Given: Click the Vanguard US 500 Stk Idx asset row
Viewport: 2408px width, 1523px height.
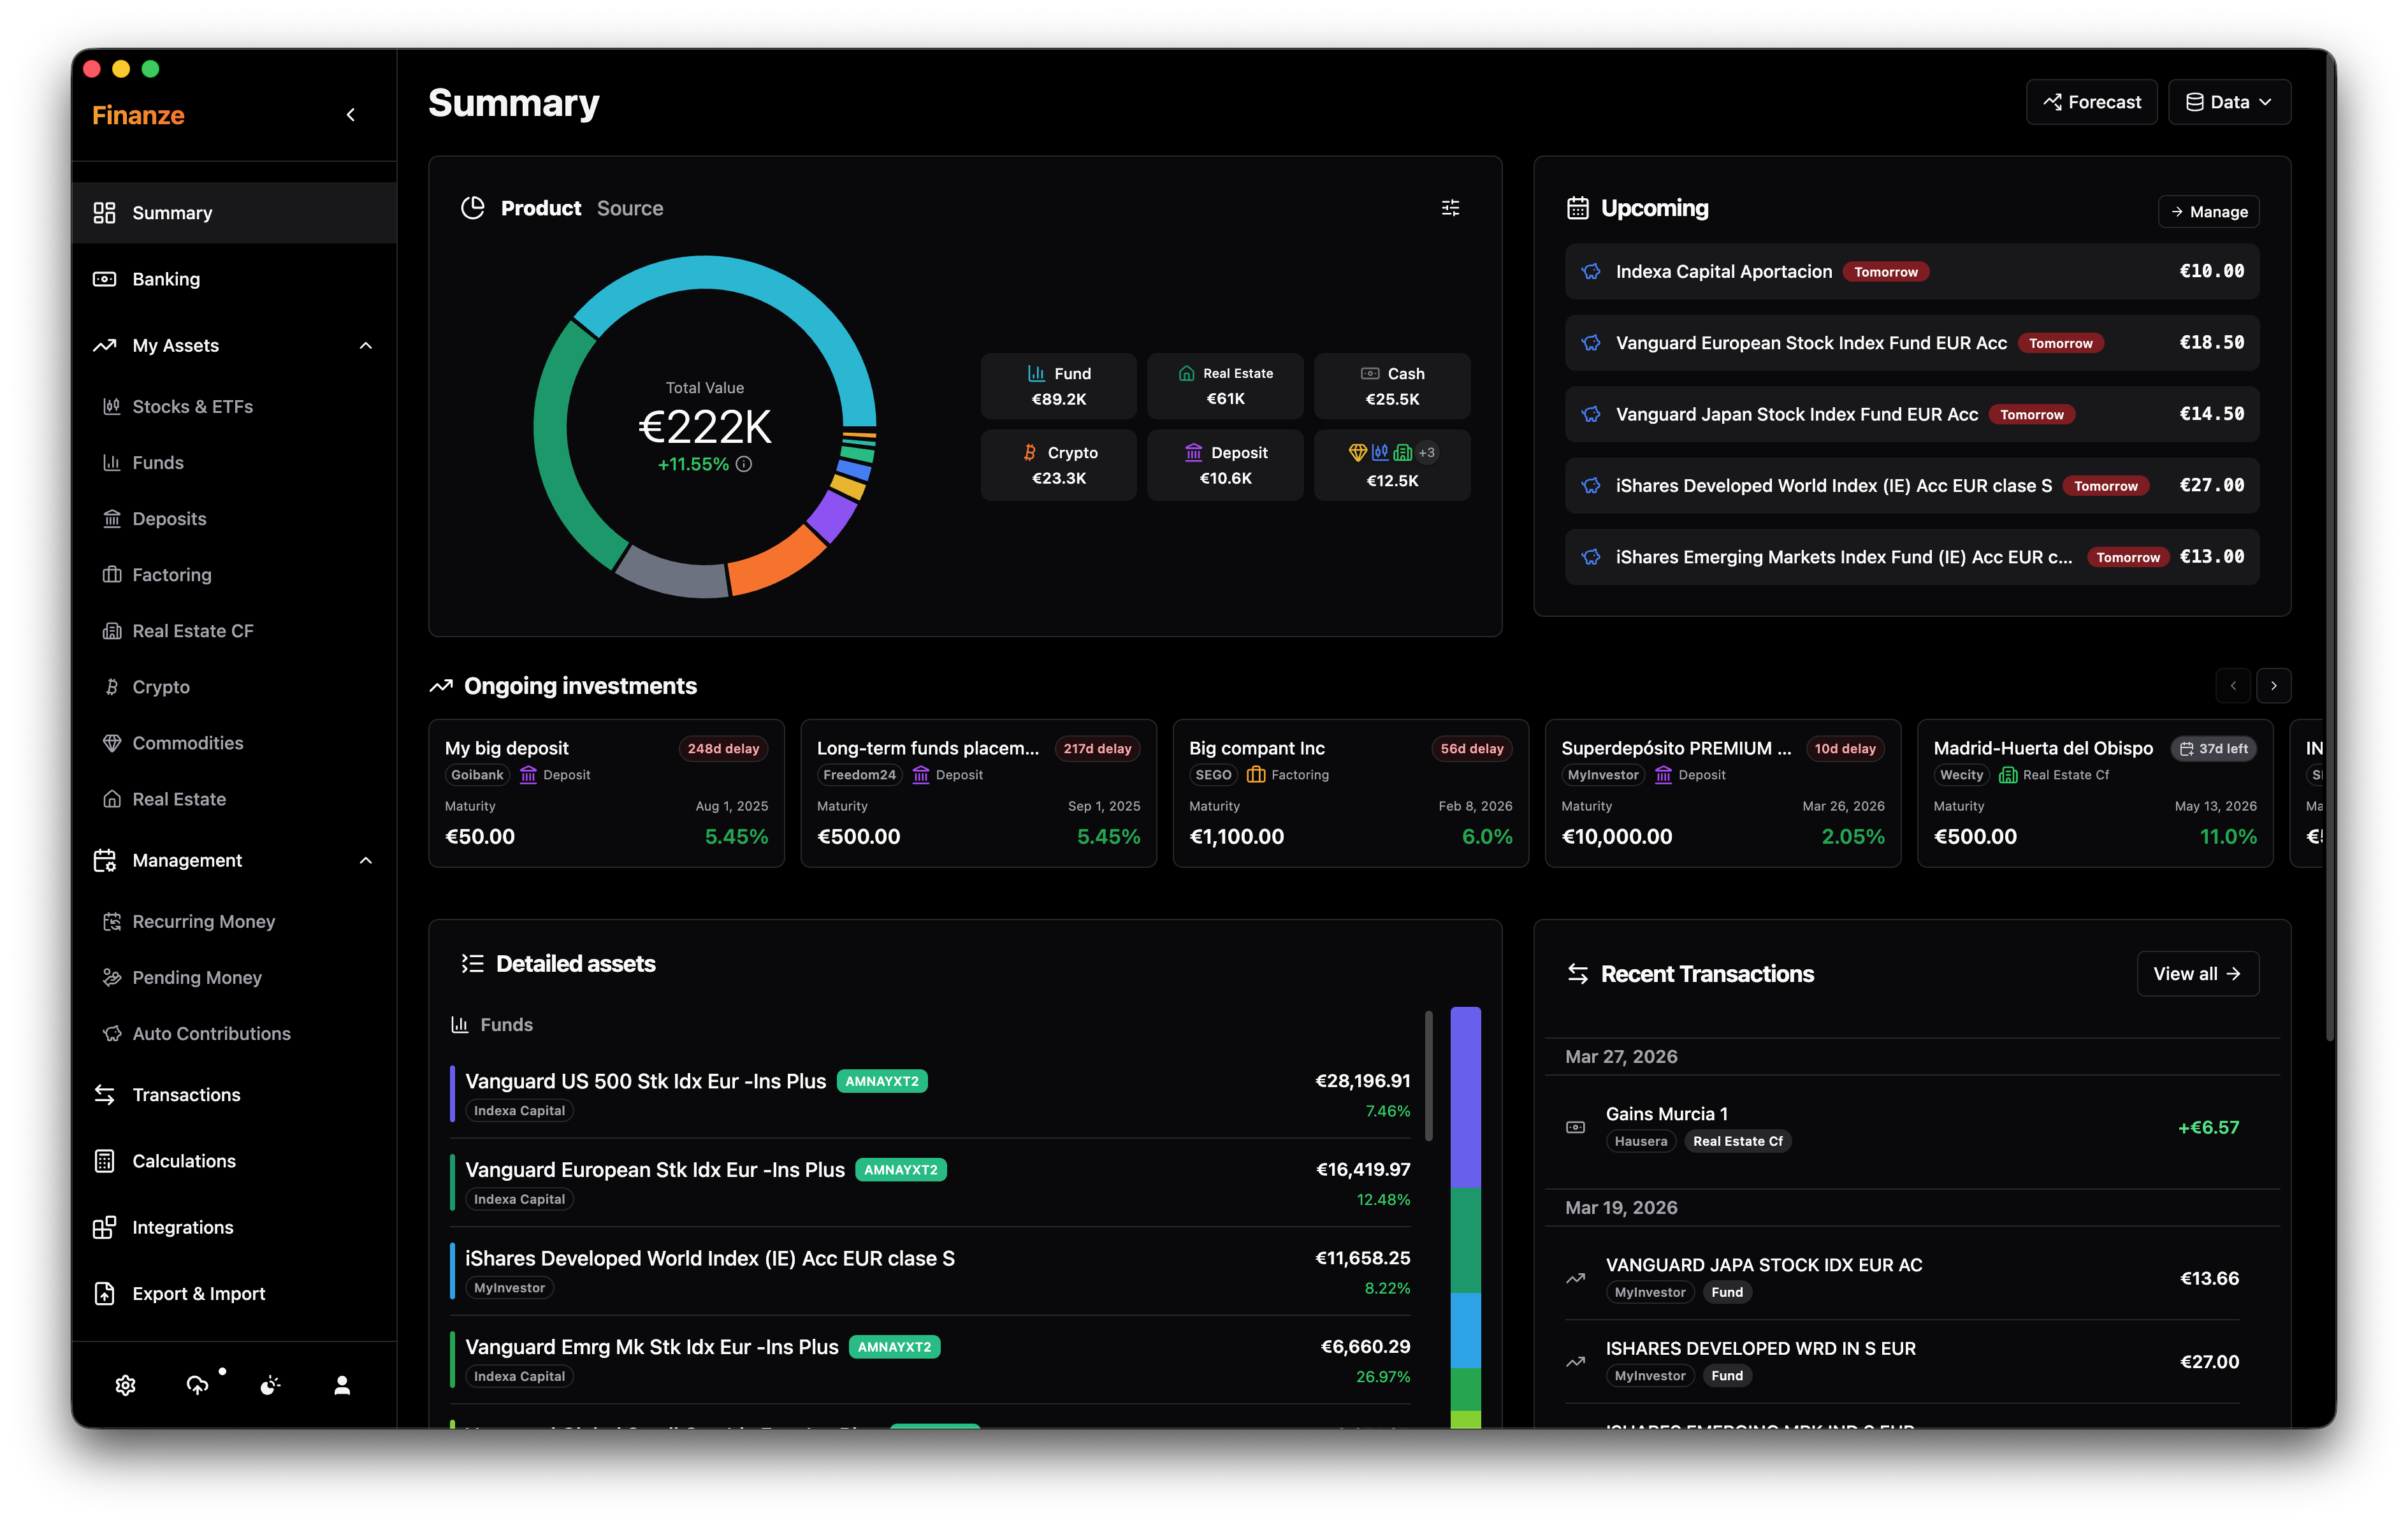Looking at the screenshot, I should 930,1094.
